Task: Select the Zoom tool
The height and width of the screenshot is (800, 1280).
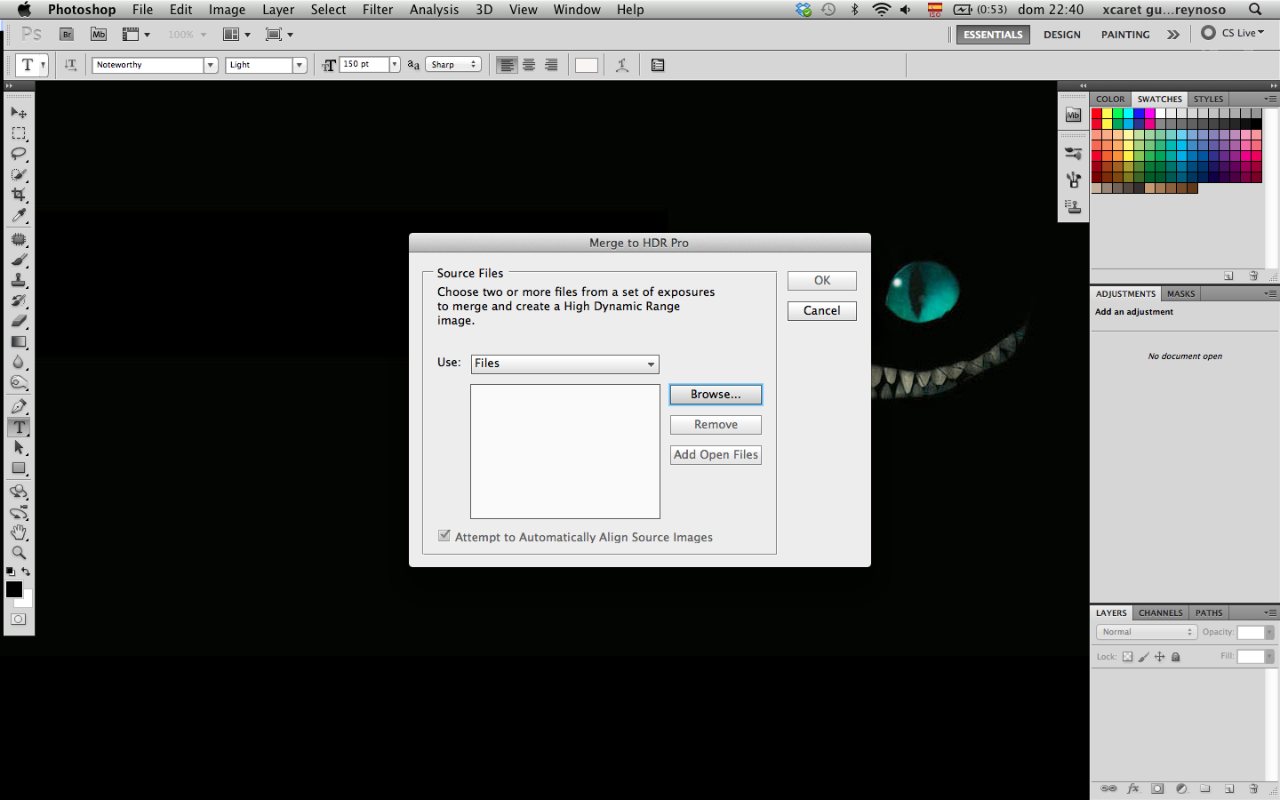Action: point(19,553)
